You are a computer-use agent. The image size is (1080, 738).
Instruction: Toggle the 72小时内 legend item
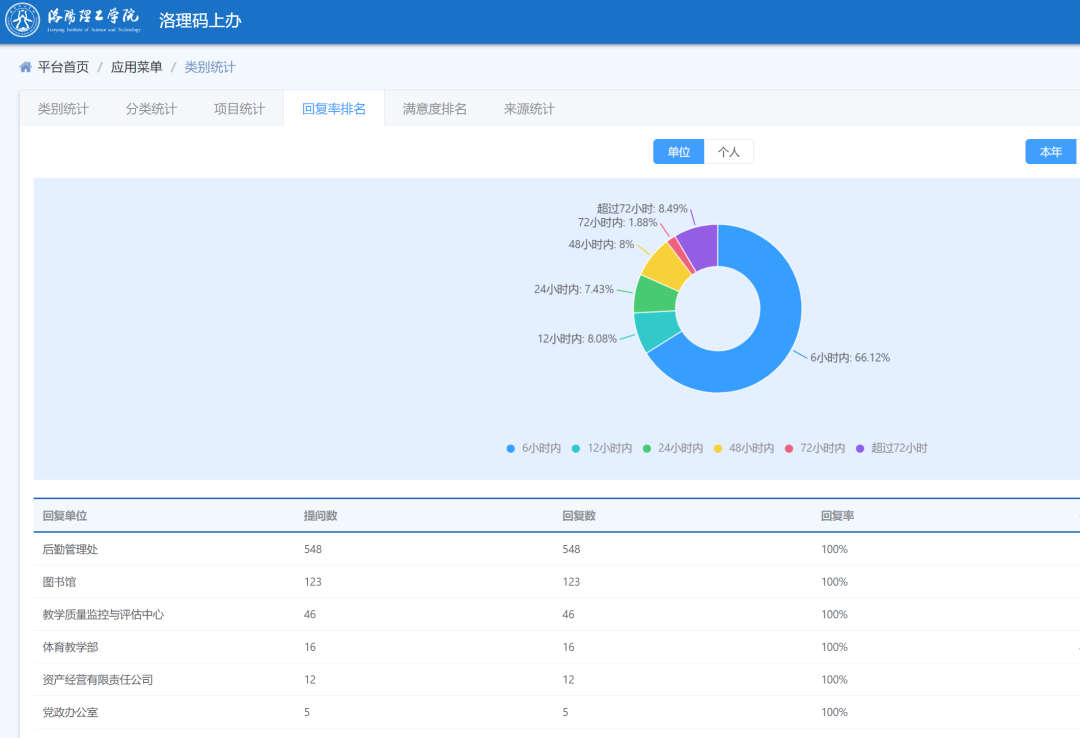click(x=815, y=449)
